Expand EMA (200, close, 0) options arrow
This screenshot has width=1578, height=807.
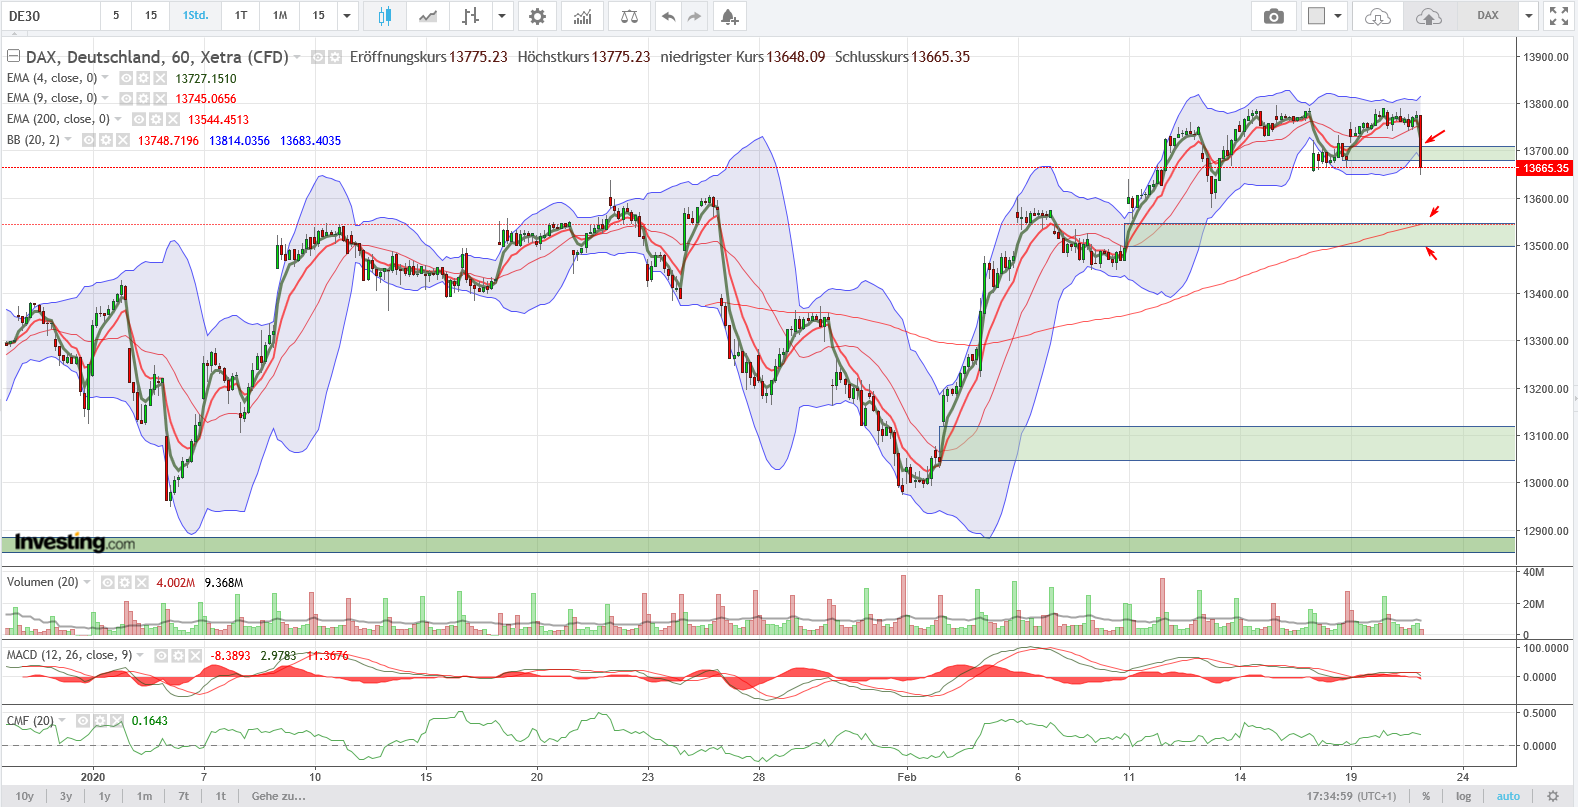pos(118,119)
